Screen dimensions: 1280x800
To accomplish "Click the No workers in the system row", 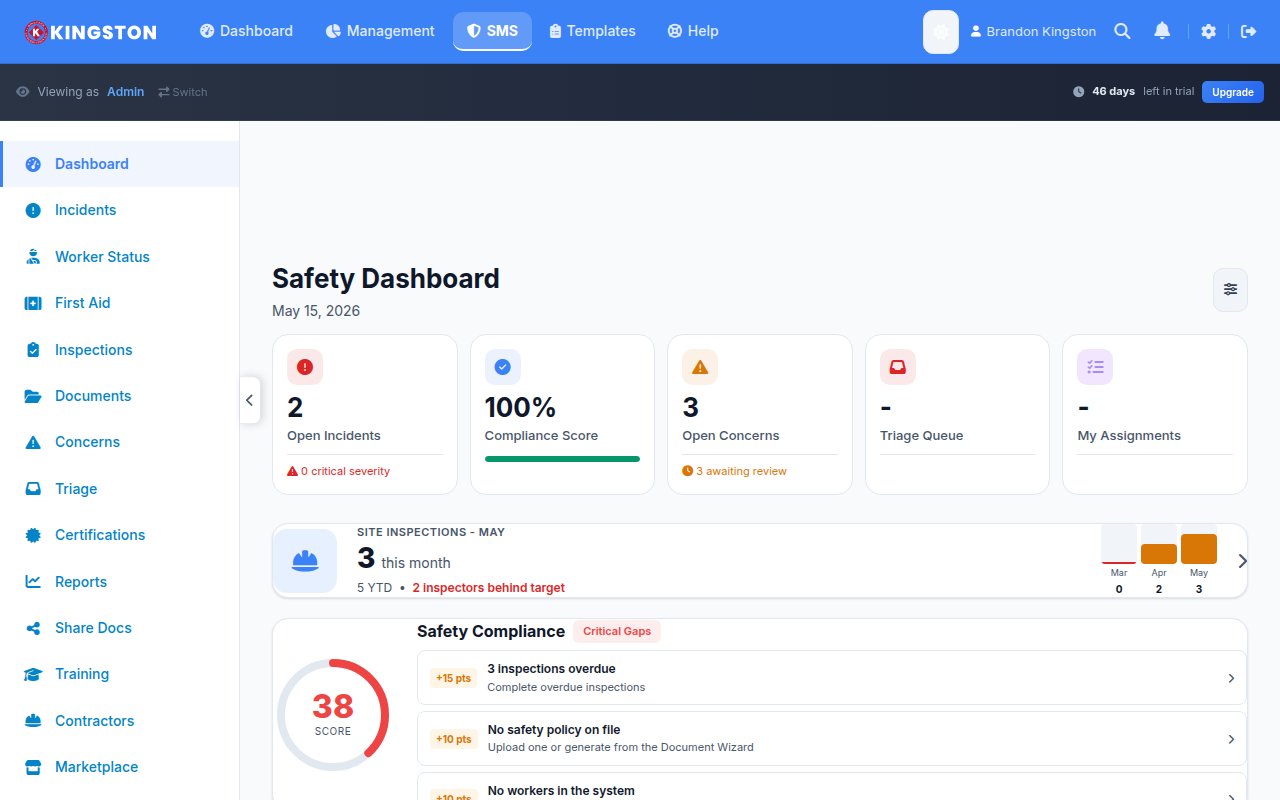I will pyautogui.click(x=832, y=787).
